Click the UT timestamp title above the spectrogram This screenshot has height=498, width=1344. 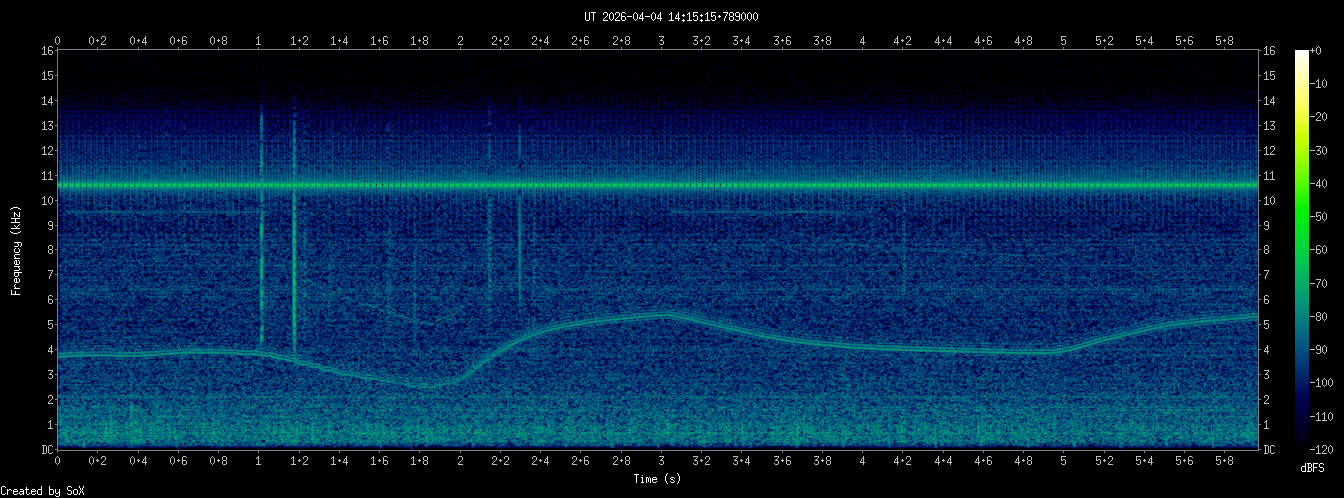click(x=671, y=16)
